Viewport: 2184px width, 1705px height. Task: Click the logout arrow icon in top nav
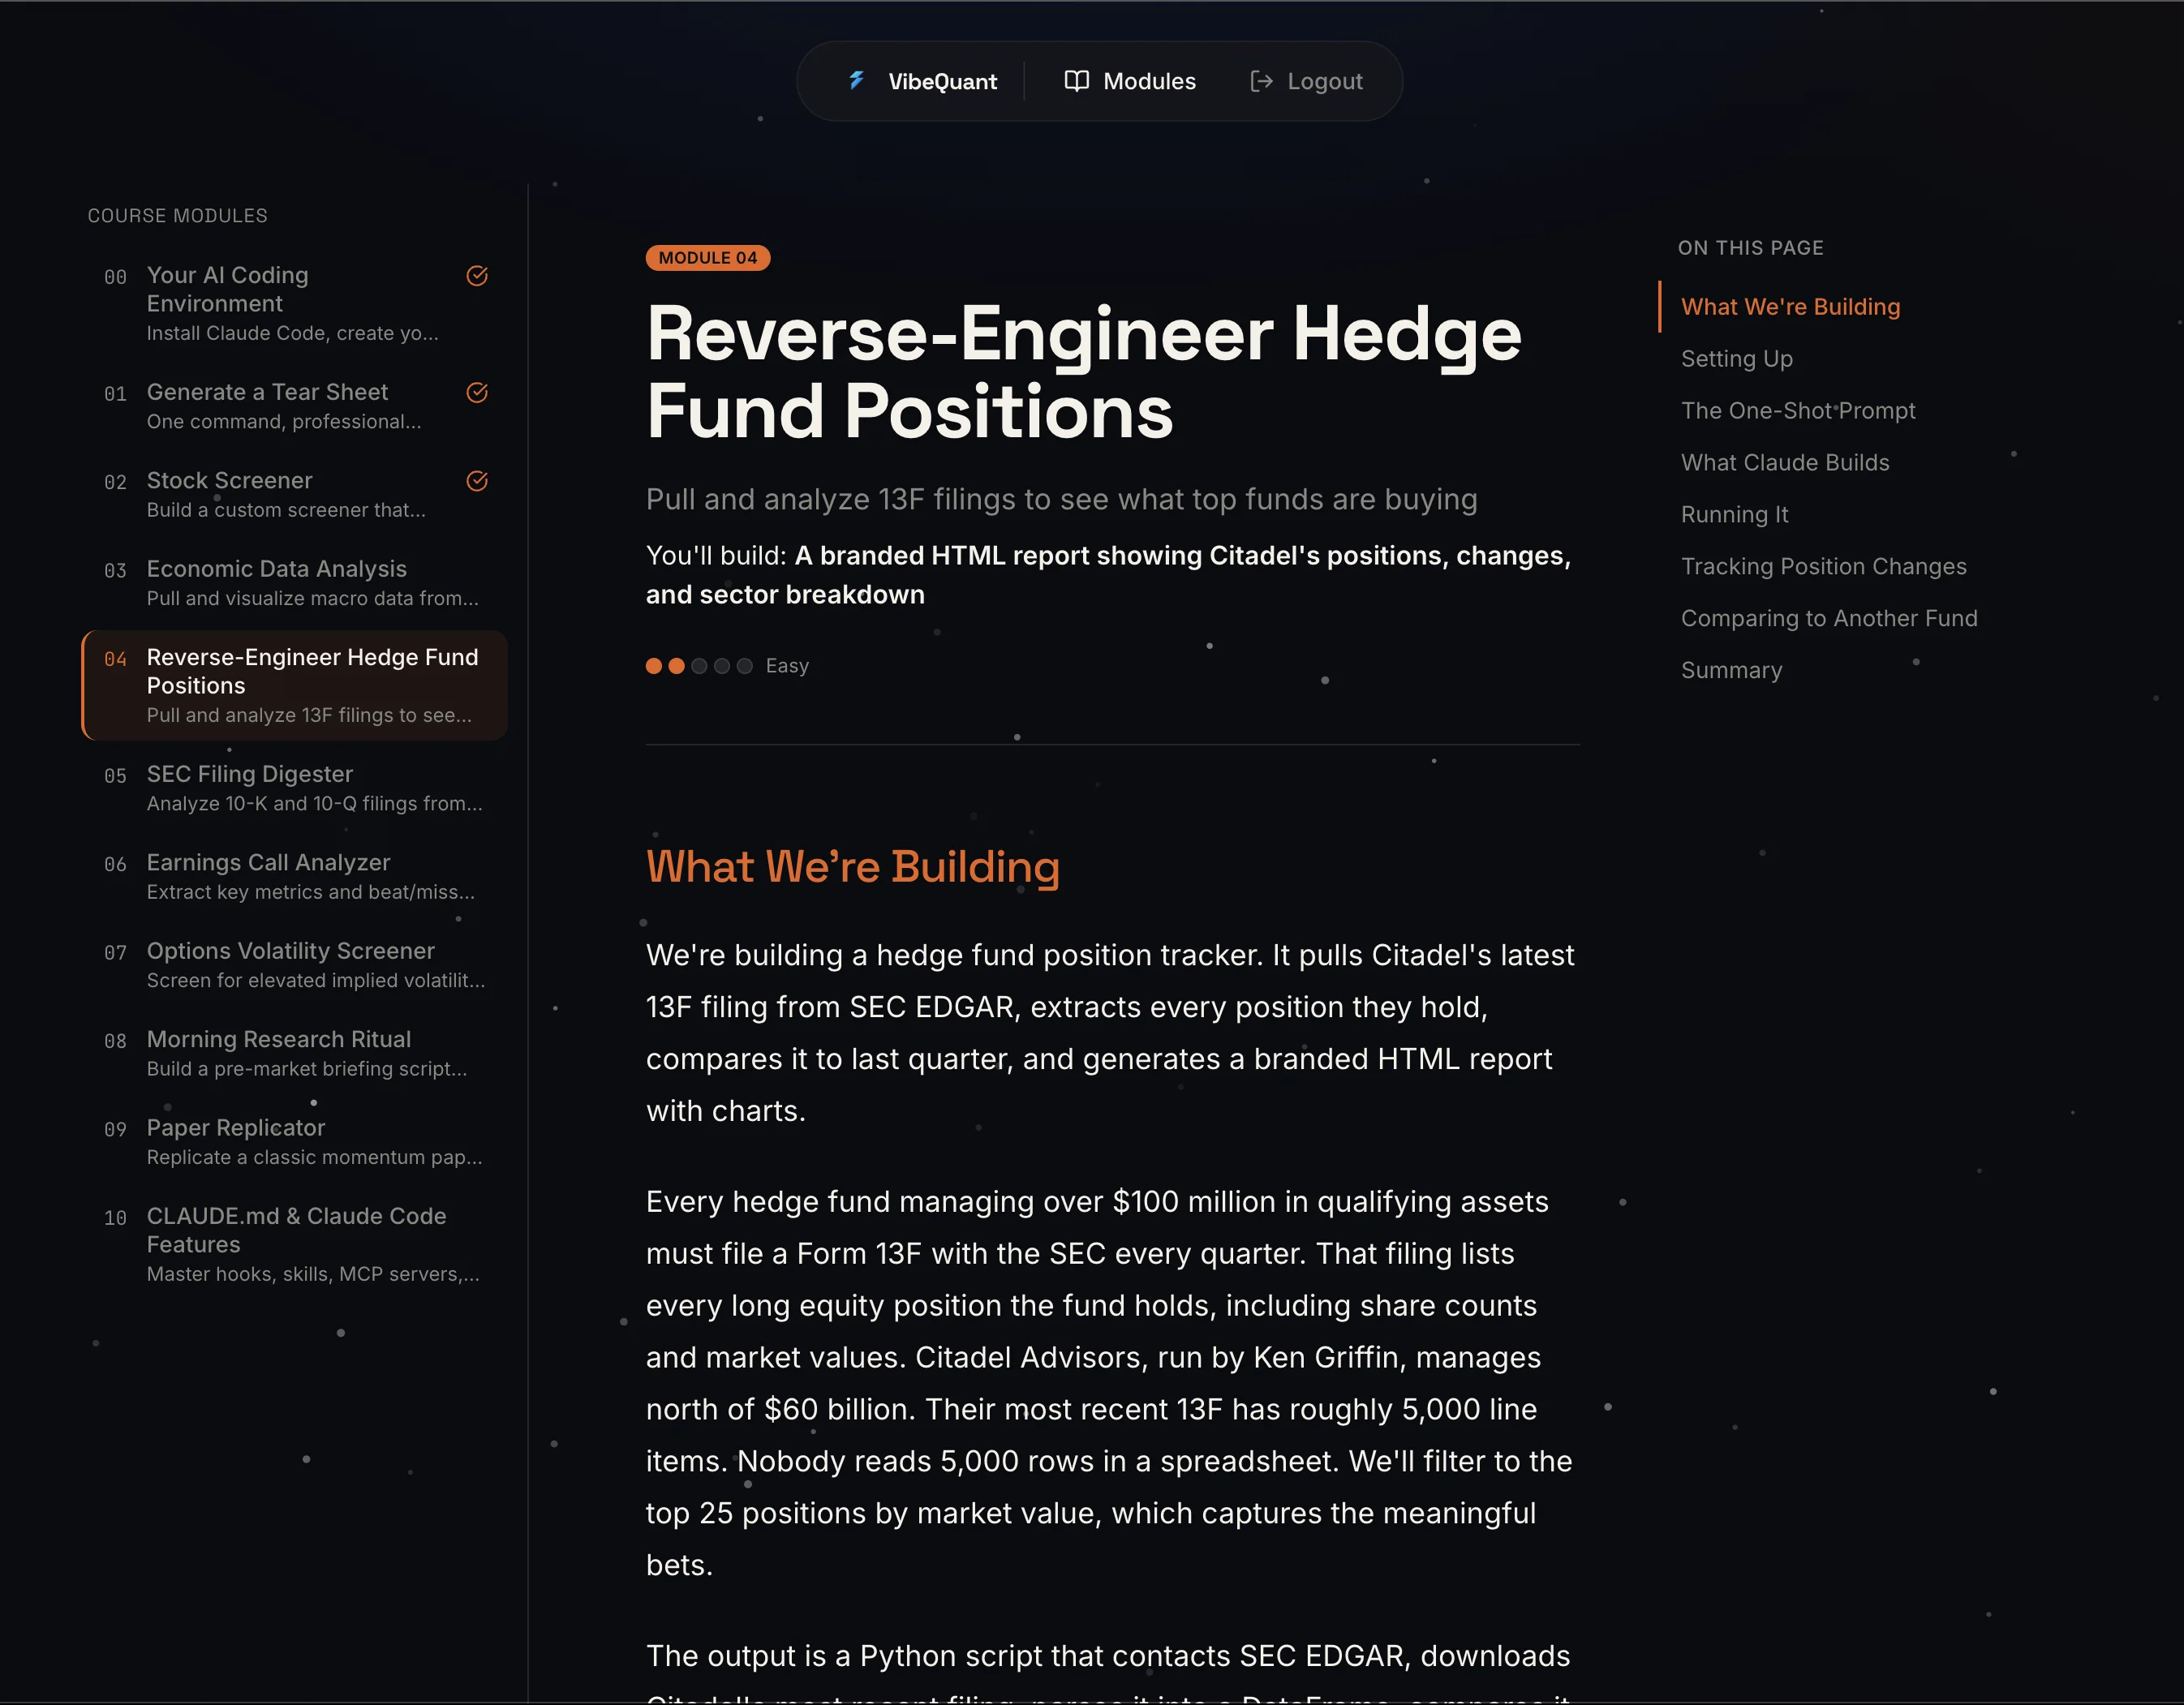coord(1262,81)
